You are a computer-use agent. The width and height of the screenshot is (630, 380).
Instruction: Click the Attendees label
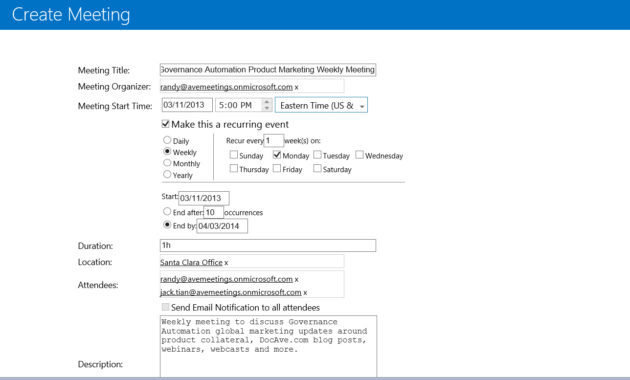click(98, 285)
